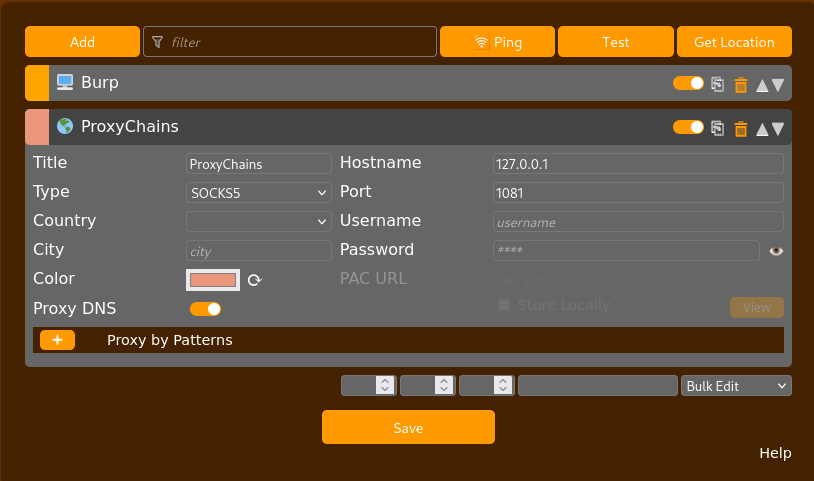Duplicate the ProxyChains proxy entry
Viewport: 814px width, 481px height.
pyautogui.click(x=717, y=128)
